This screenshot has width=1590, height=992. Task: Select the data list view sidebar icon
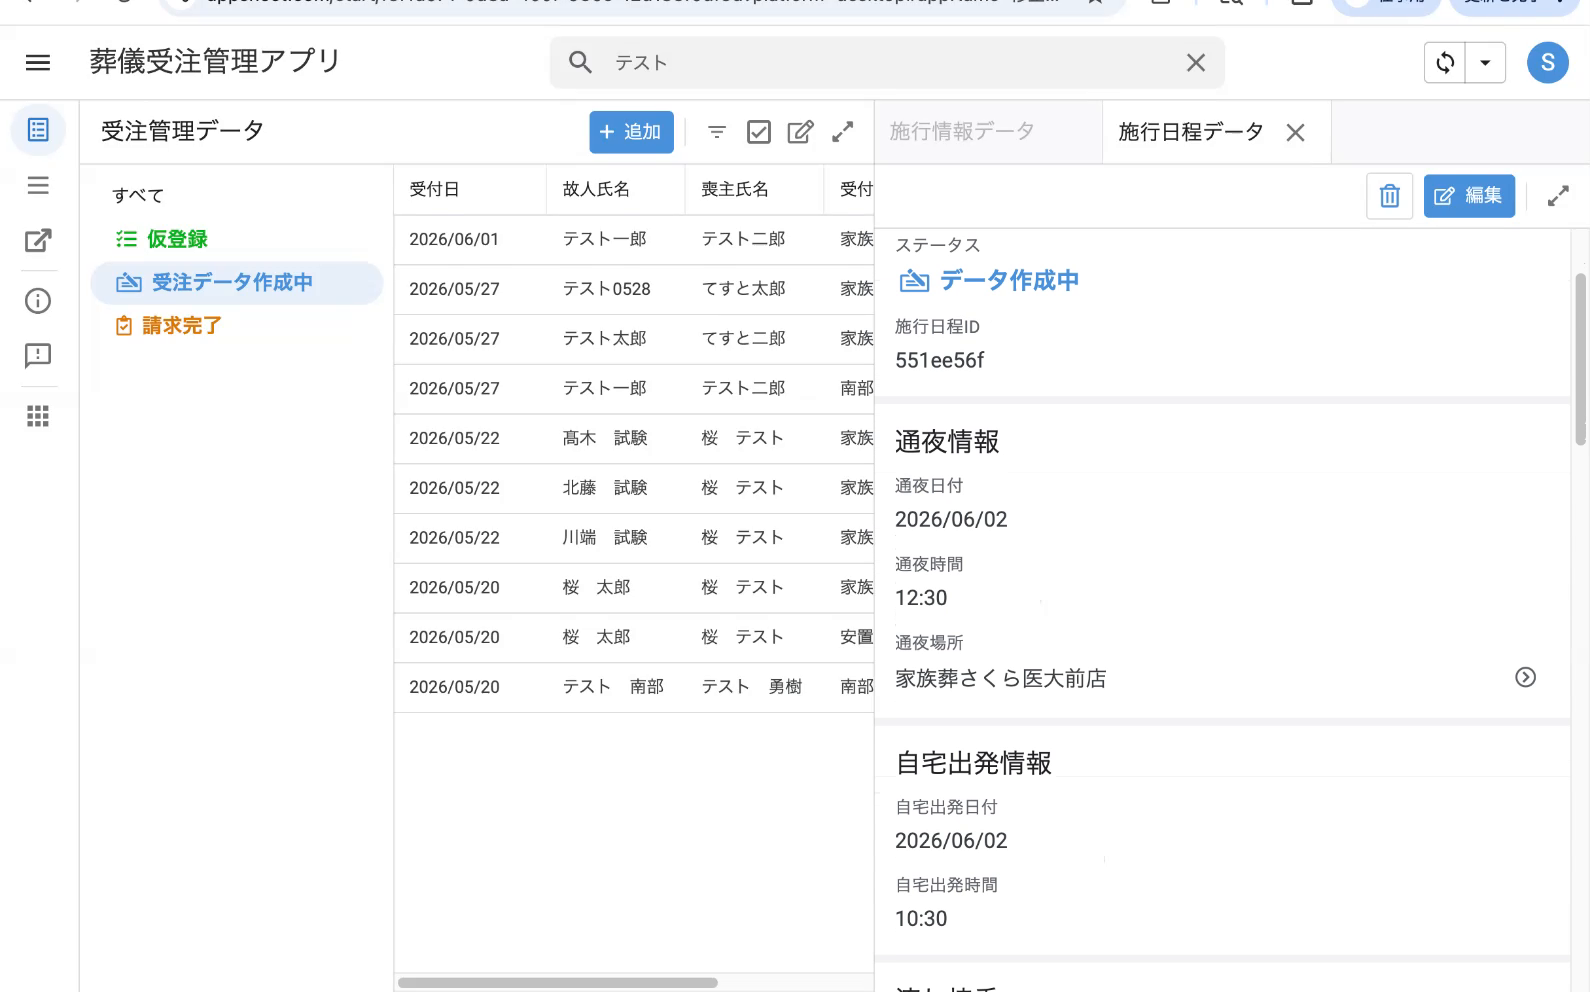tap(38, 130)
